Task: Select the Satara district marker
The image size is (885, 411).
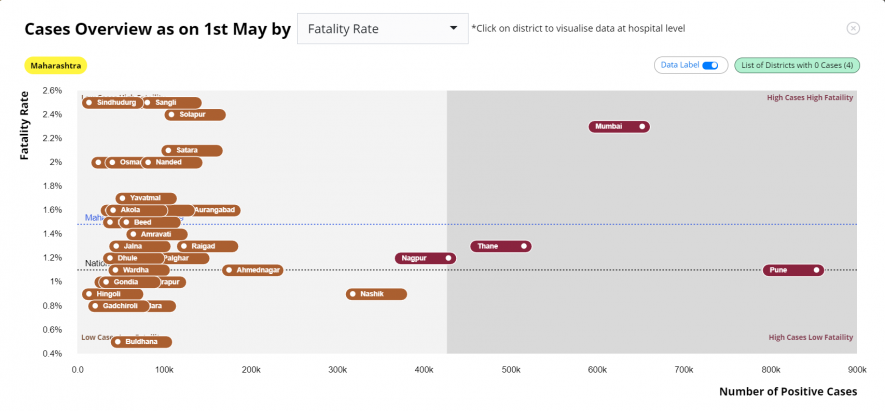Action: coord(167,150)
